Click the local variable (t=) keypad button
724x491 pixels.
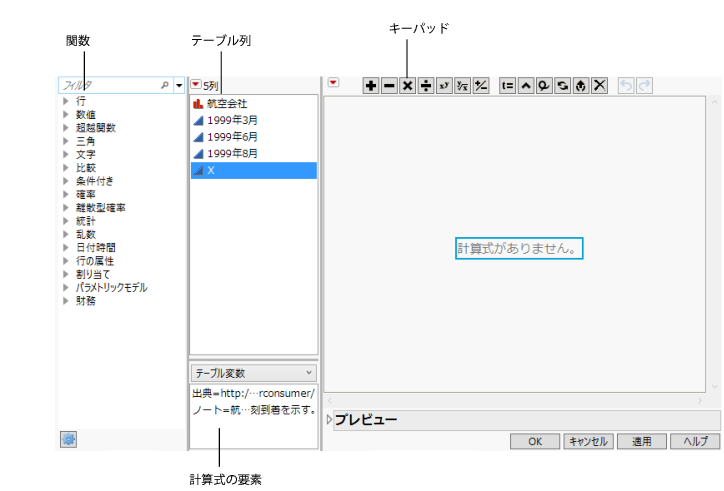pos(507,85)
